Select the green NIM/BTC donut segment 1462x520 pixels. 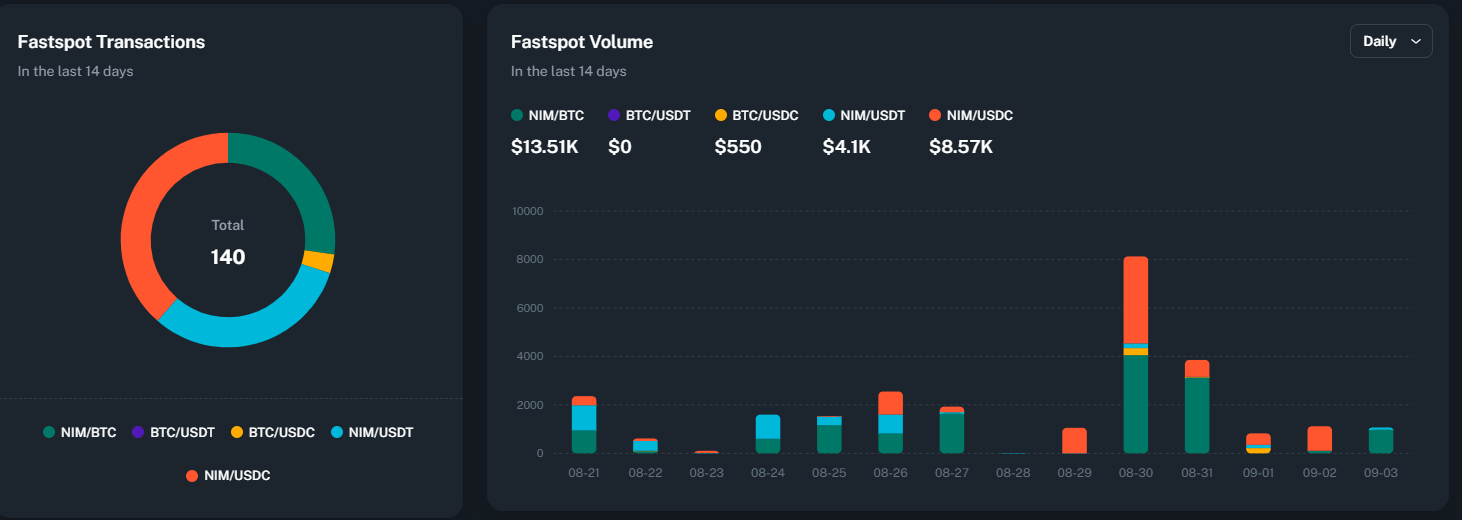click(300, 185)
